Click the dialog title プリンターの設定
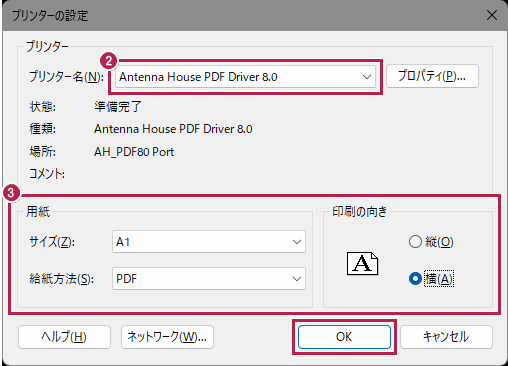This screenshot has width=508, height=366. coord(50,16)
